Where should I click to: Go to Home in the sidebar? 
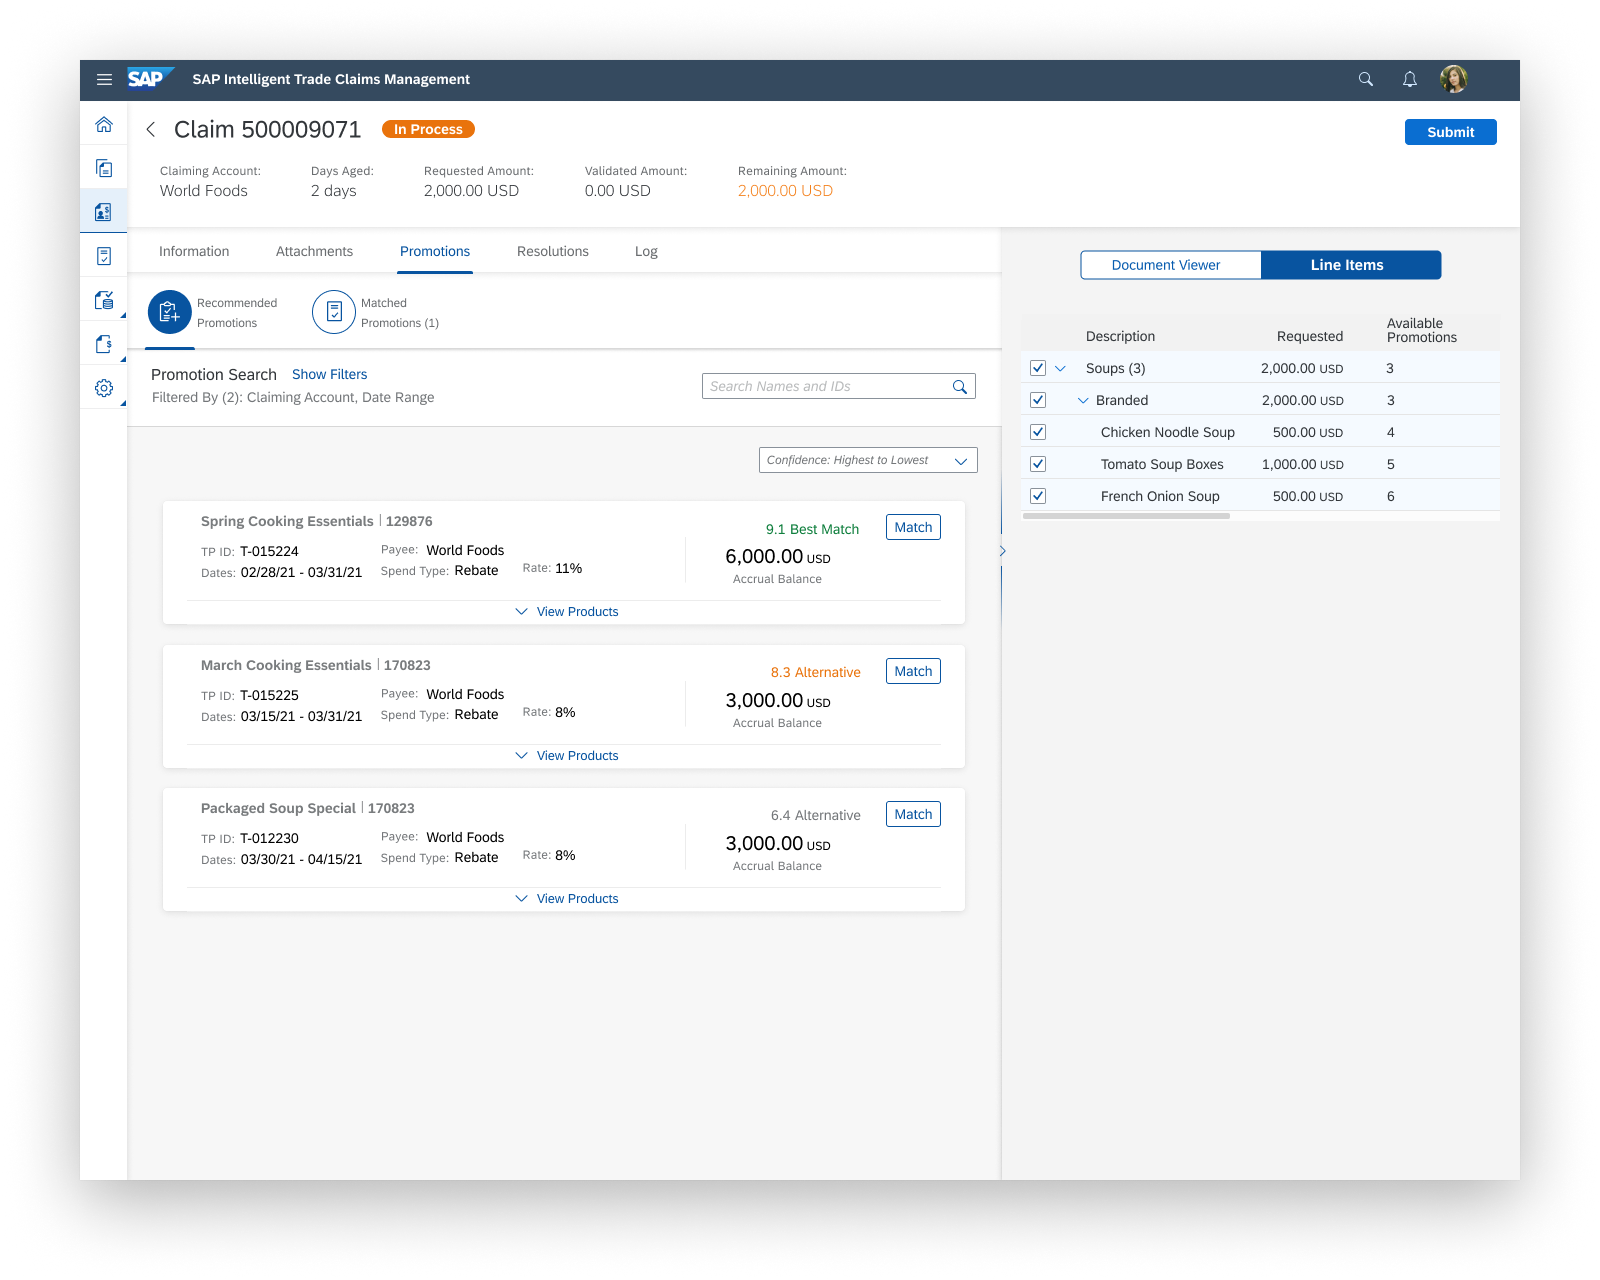(104, 125)
